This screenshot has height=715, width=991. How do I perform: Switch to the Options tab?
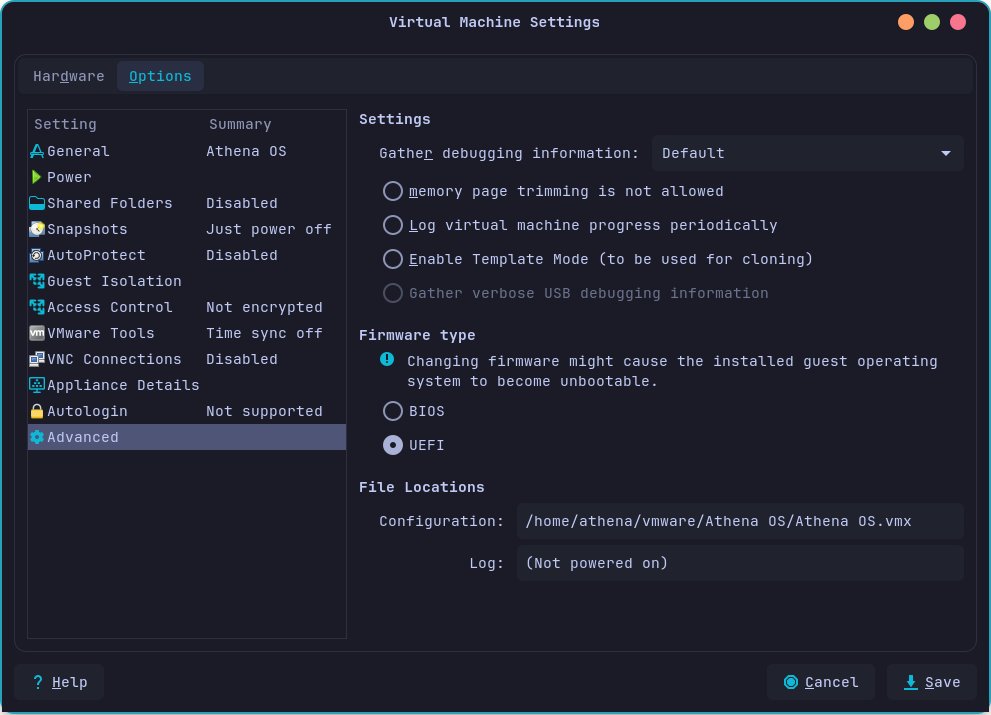160,76
